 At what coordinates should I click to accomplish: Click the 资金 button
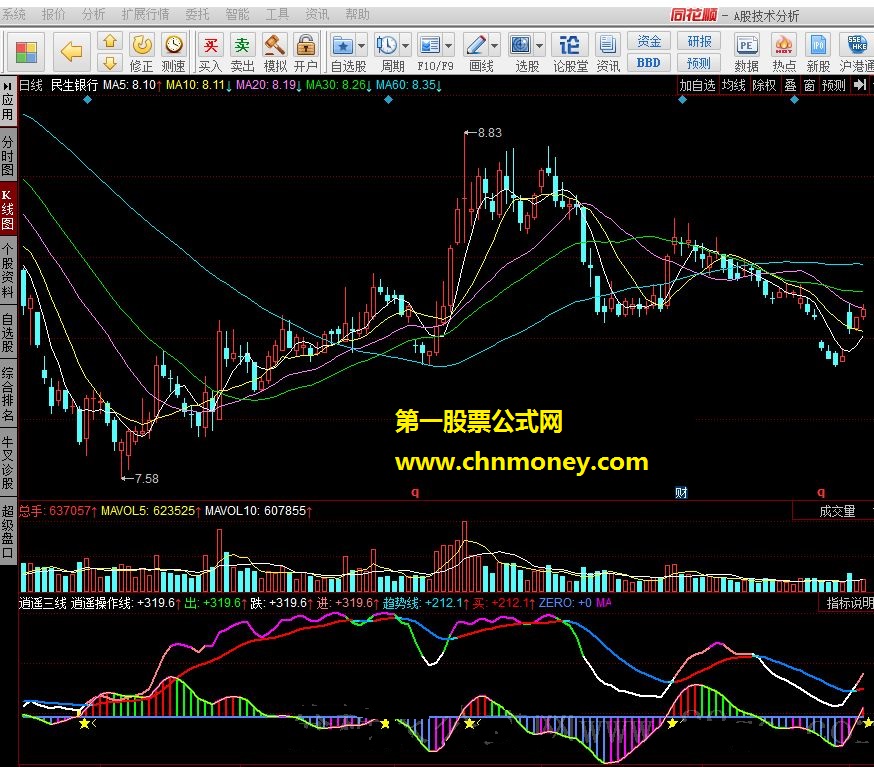(x=649, y=41)
